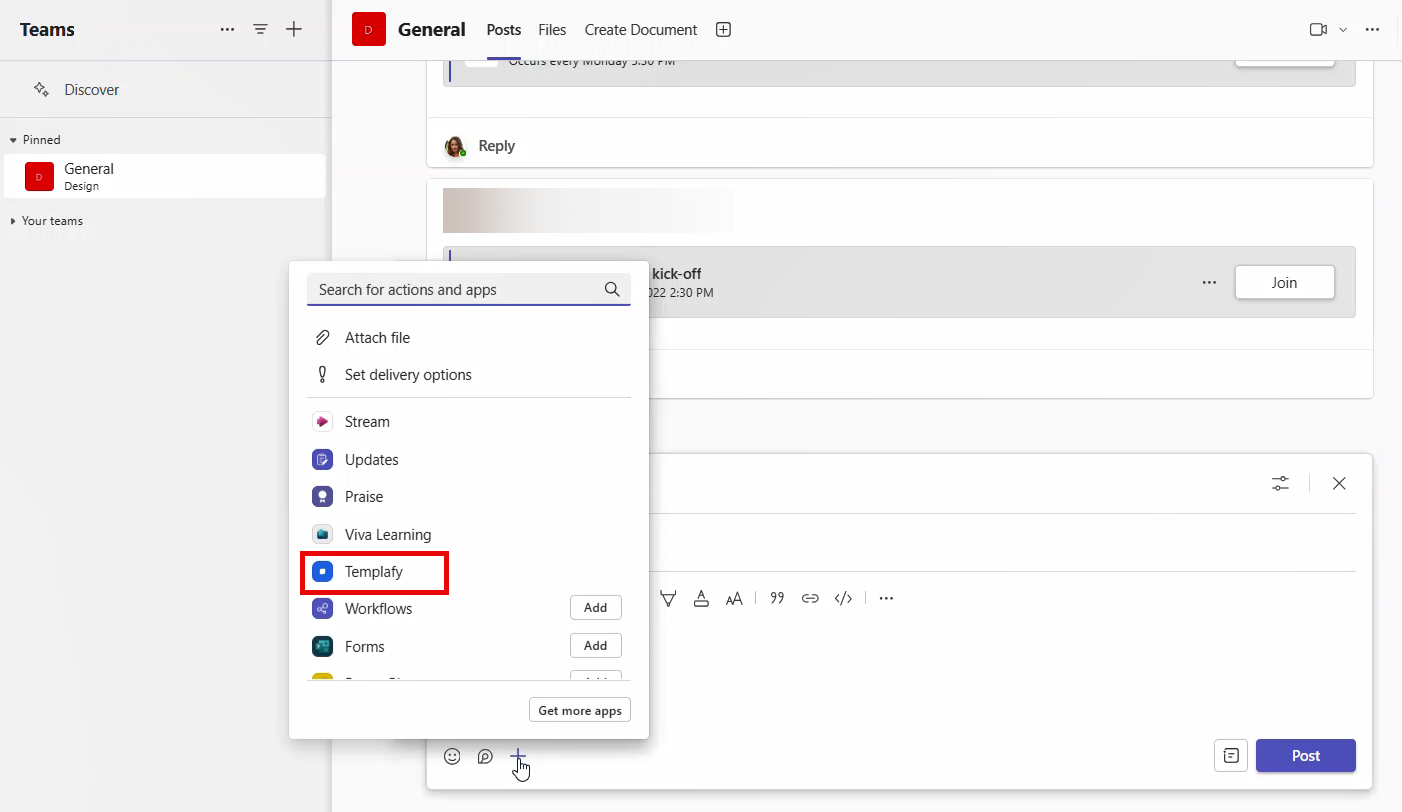Open message delivery options

pos(407,374)
